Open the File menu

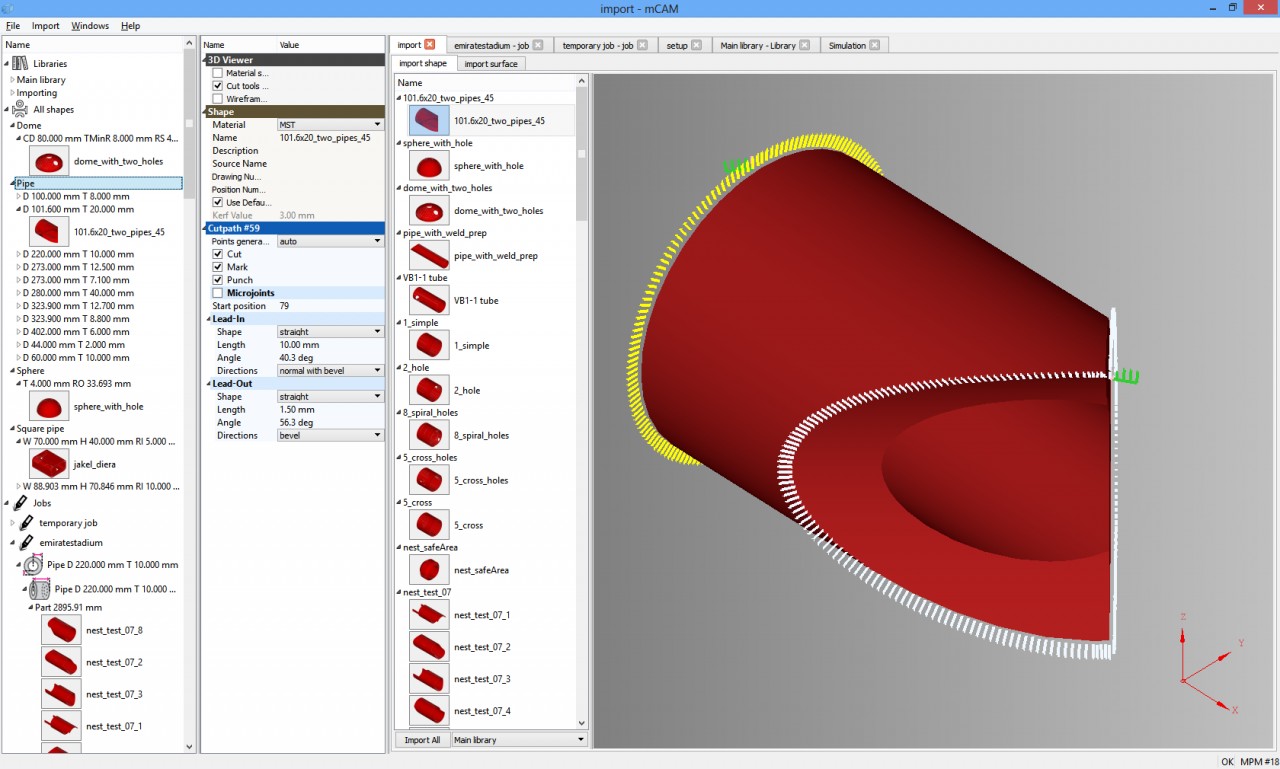click(13, 26)
